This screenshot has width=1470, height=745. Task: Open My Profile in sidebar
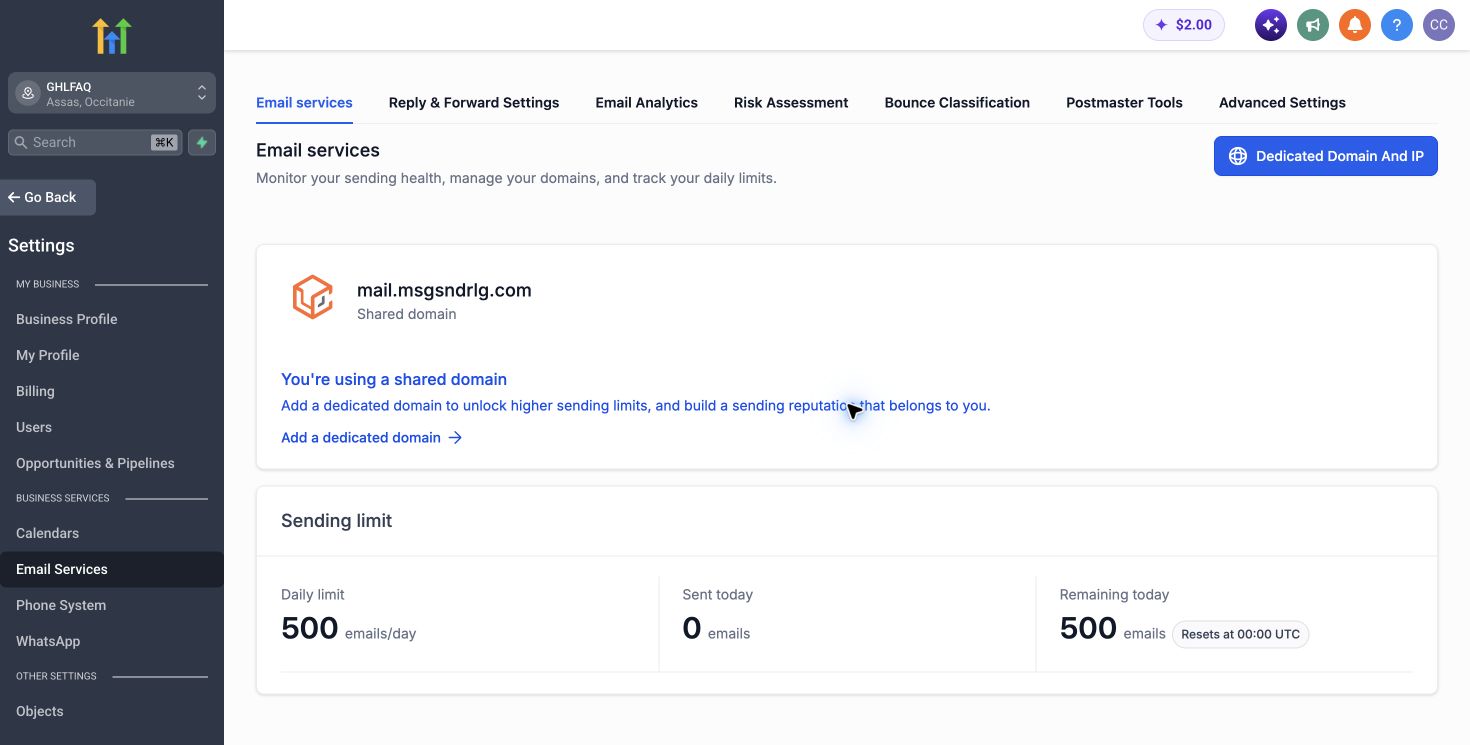47,355
